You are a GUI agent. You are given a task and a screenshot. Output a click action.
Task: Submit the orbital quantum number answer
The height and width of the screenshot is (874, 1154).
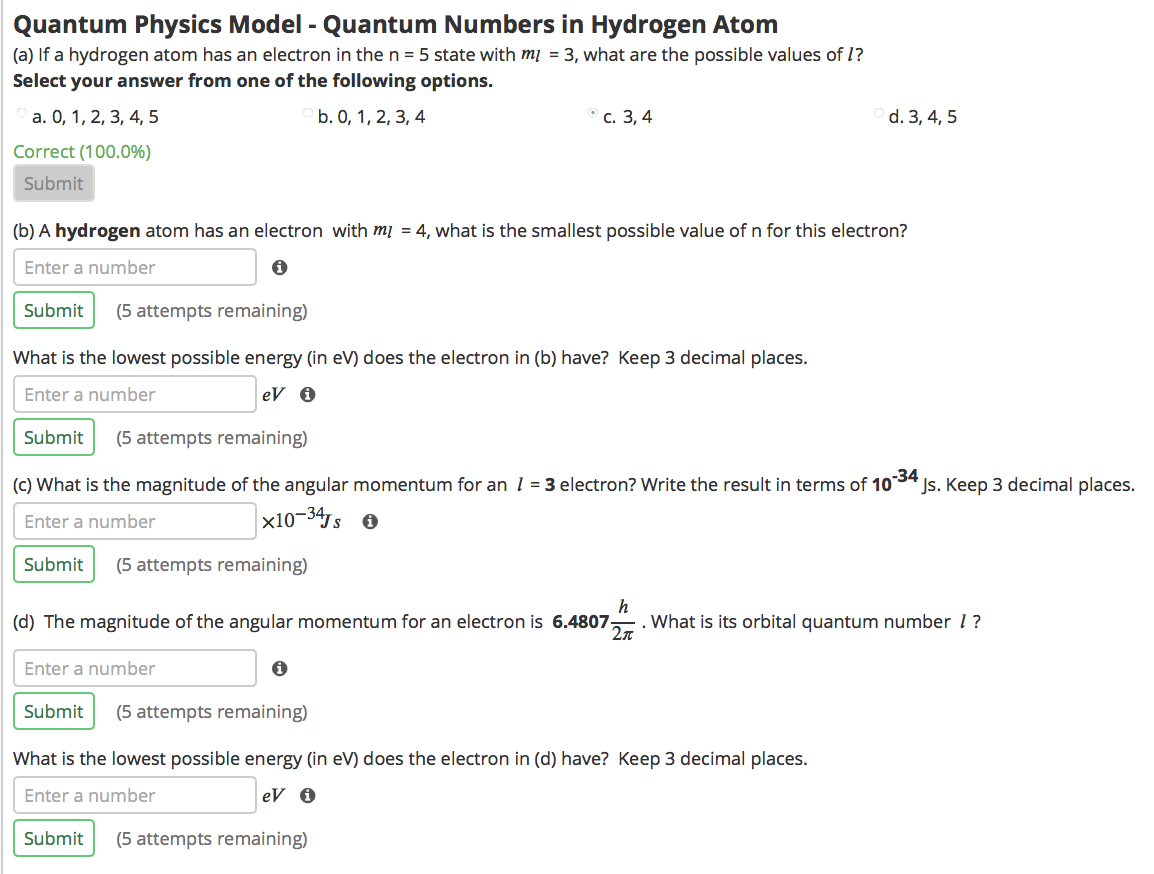pos(53,711)
